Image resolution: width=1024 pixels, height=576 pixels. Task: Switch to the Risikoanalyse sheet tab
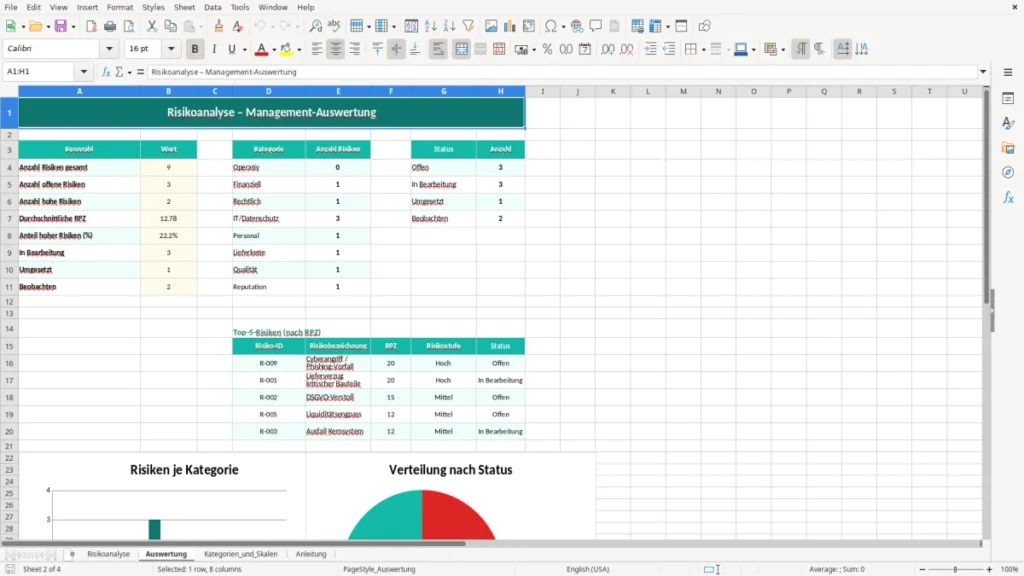[108, 554]
